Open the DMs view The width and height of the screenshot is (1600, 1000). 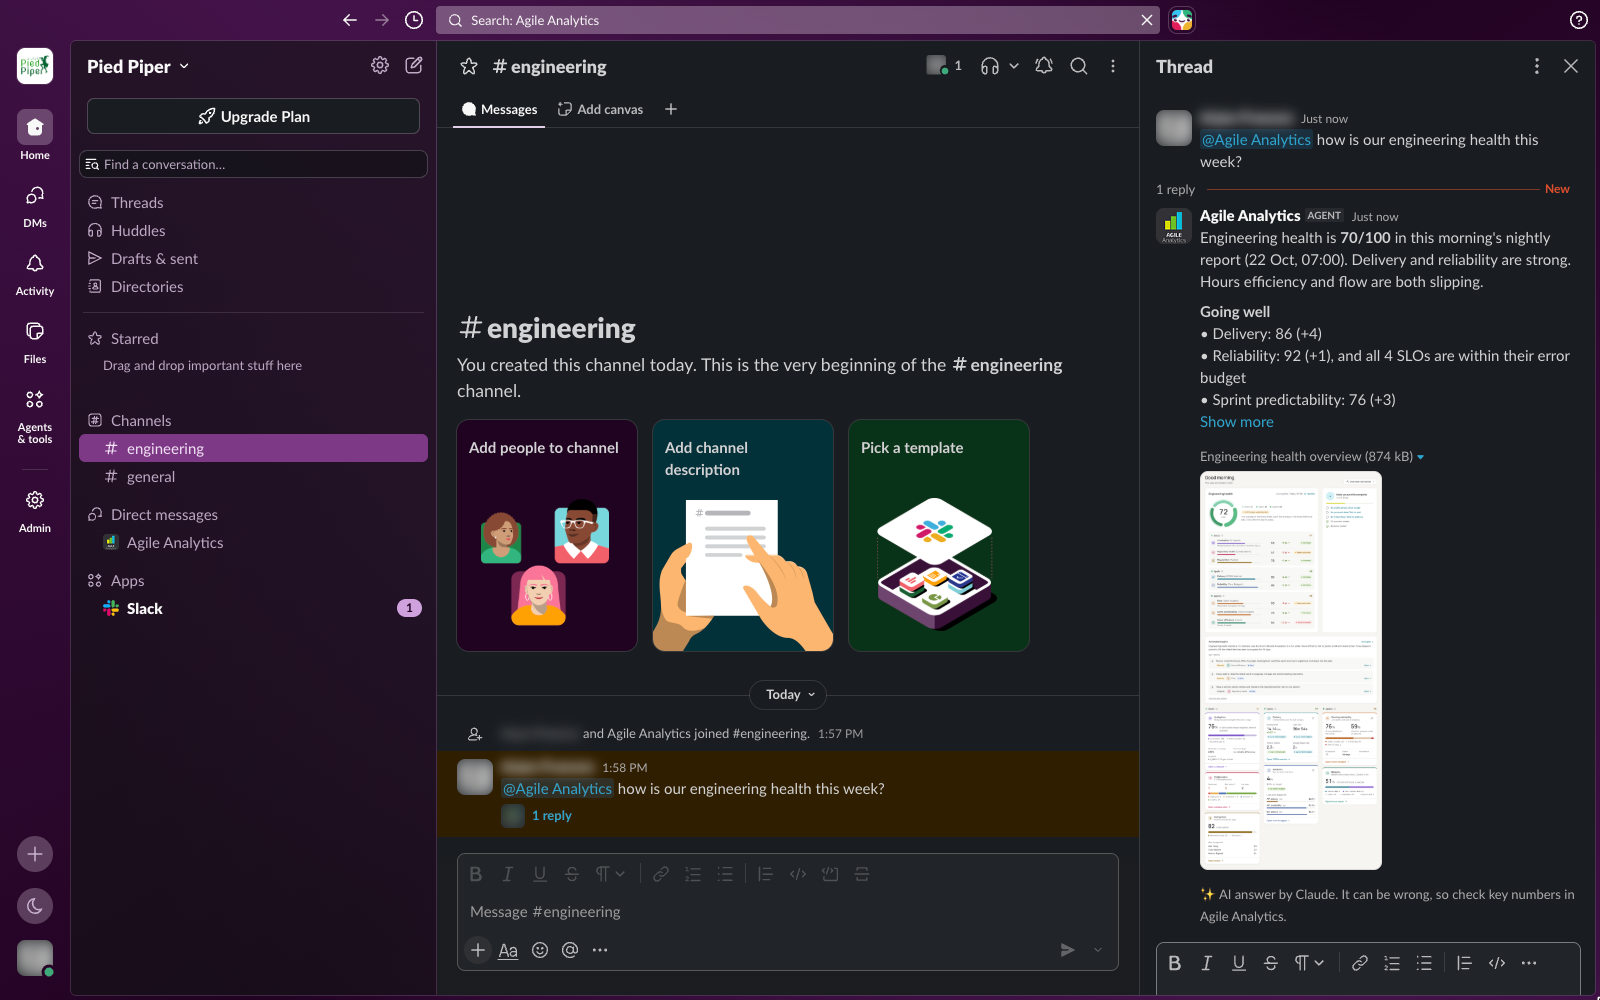(x=35, y=206)
